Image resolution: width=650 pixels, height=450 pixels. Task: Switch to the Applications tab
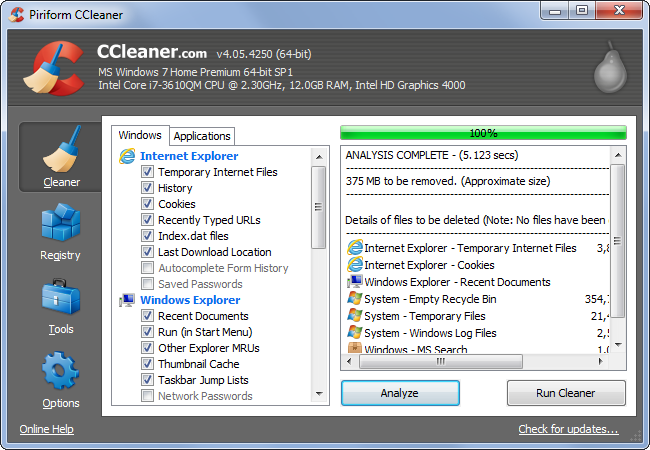tap(202, 136)
